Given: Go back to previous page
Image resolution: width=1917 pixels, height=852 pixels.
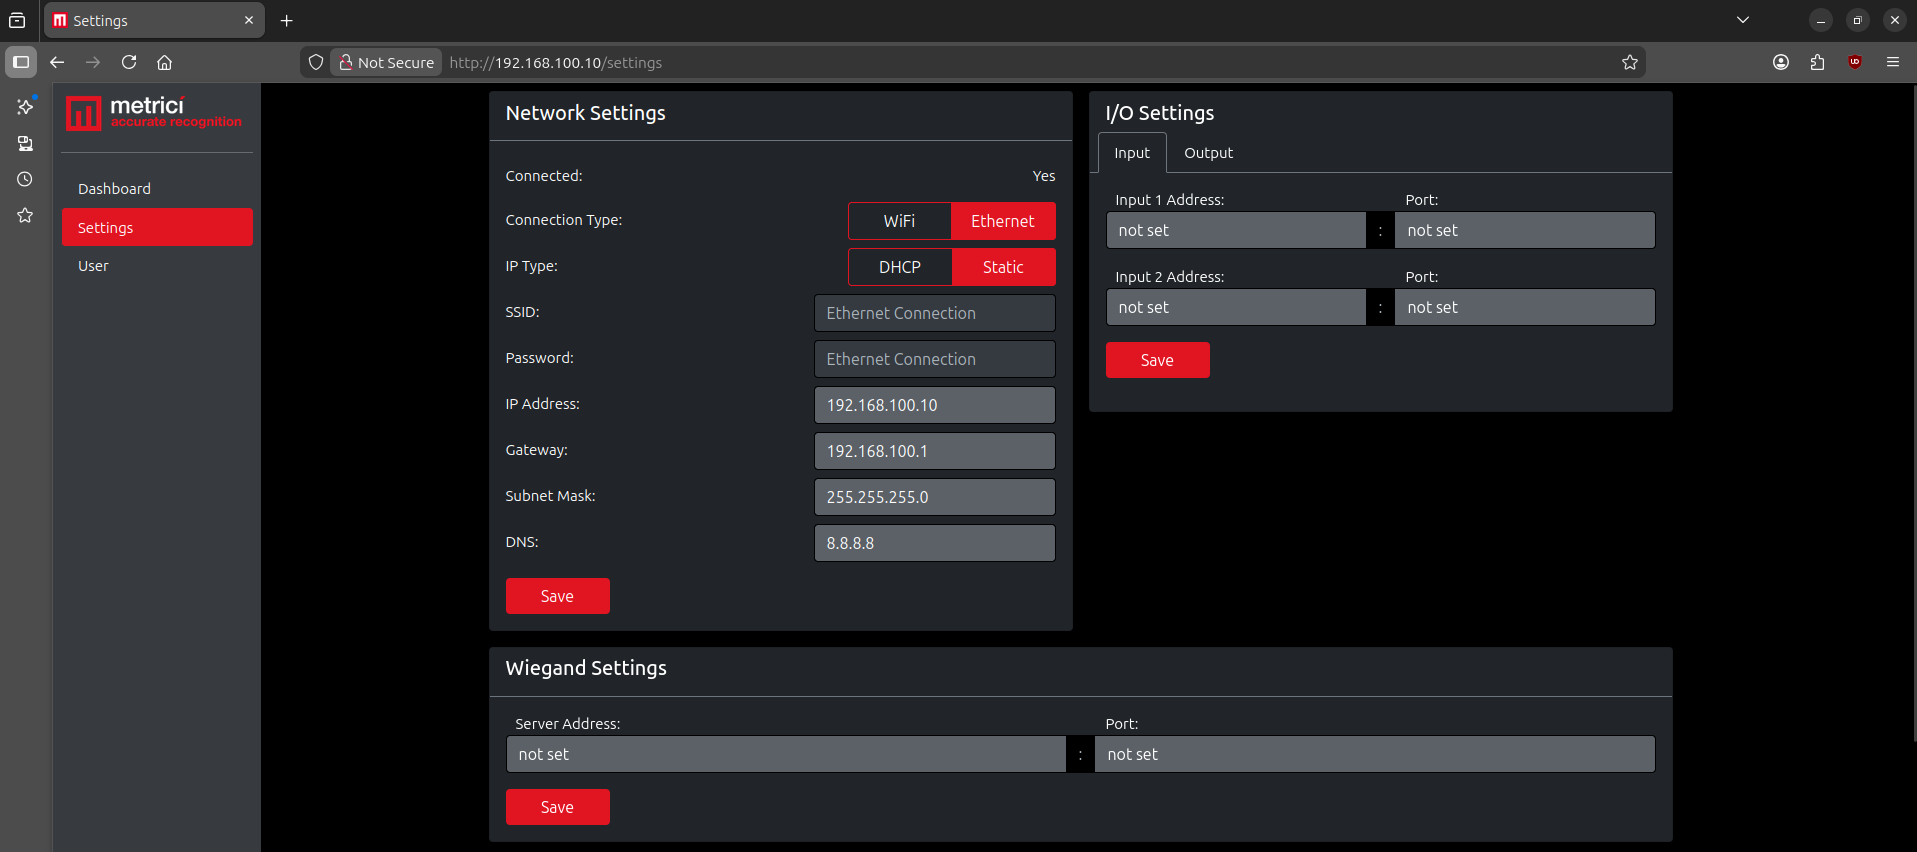Looking at the screenshot, I should pyautogui.click(x=57, y=62).
